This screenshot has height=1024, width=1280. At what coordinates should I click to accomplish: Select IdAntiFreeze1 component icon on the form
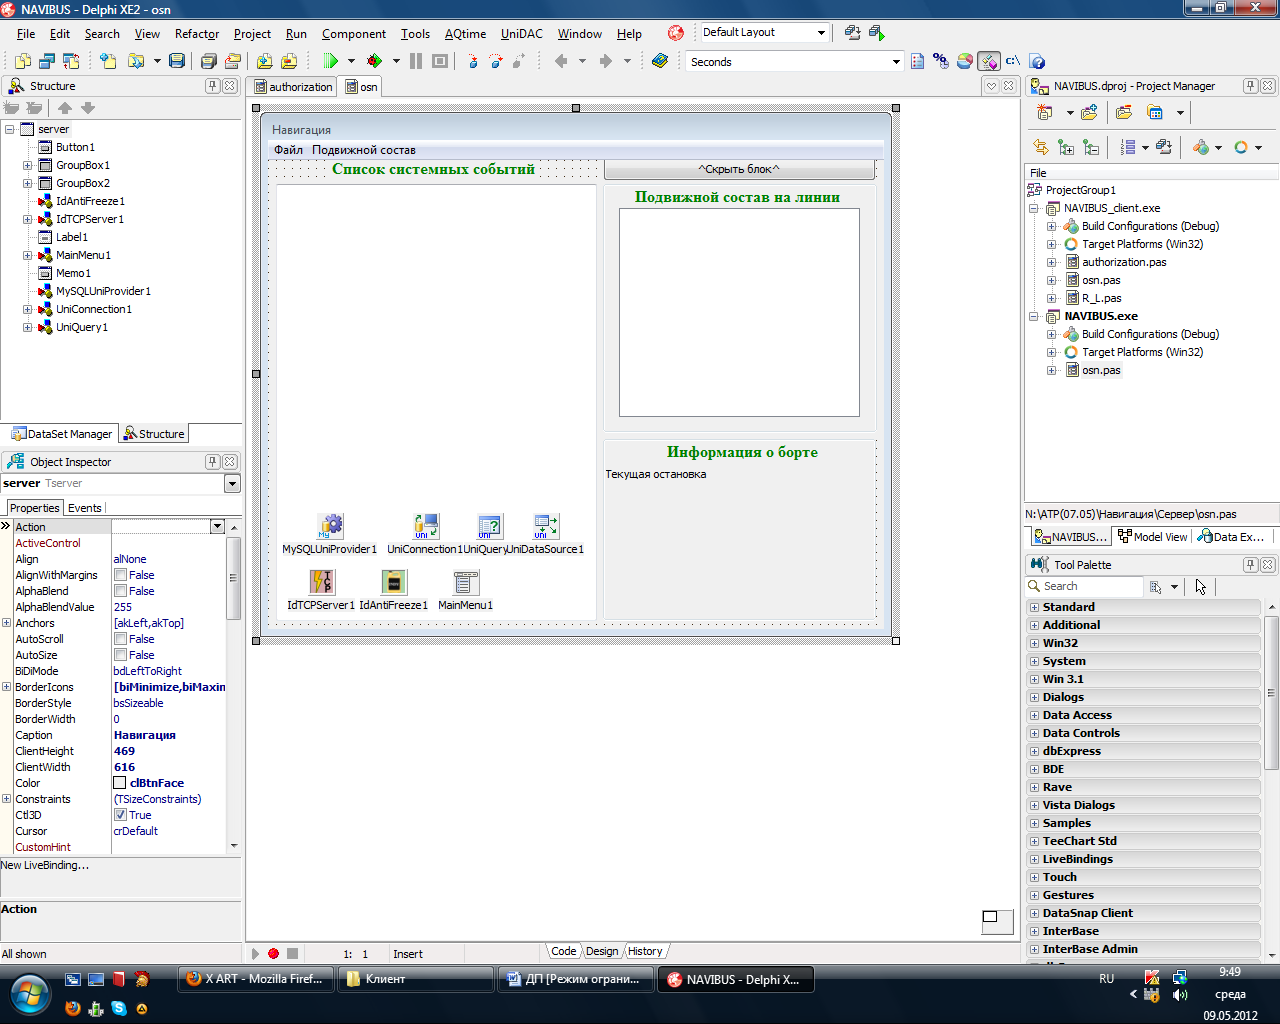tap(394, 582)
